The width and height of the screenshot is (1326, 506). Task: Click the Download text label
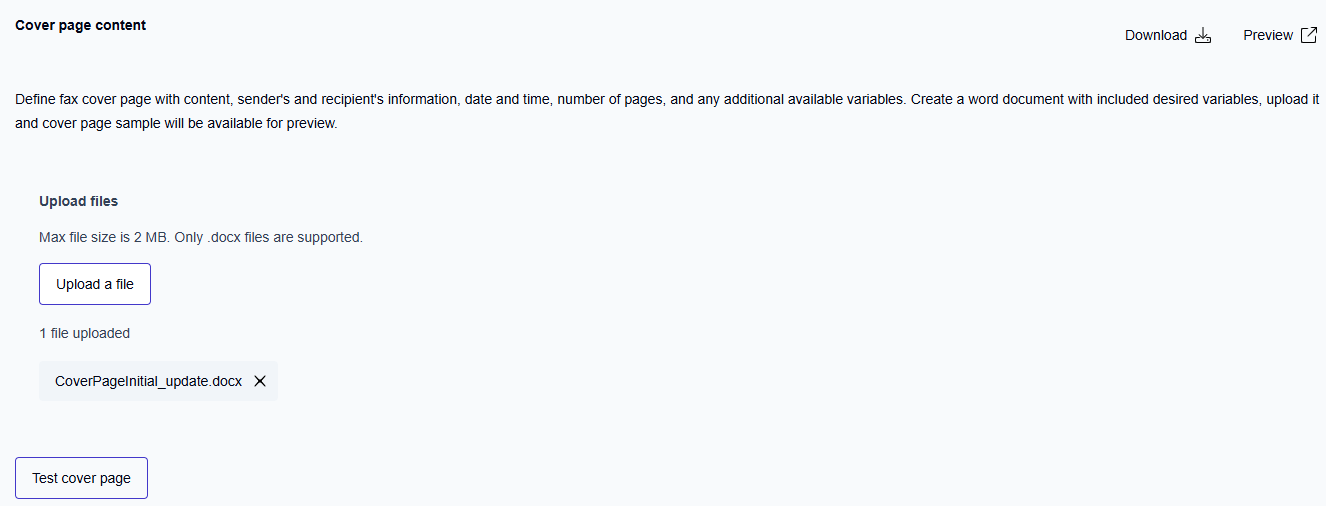point(1155,36)
